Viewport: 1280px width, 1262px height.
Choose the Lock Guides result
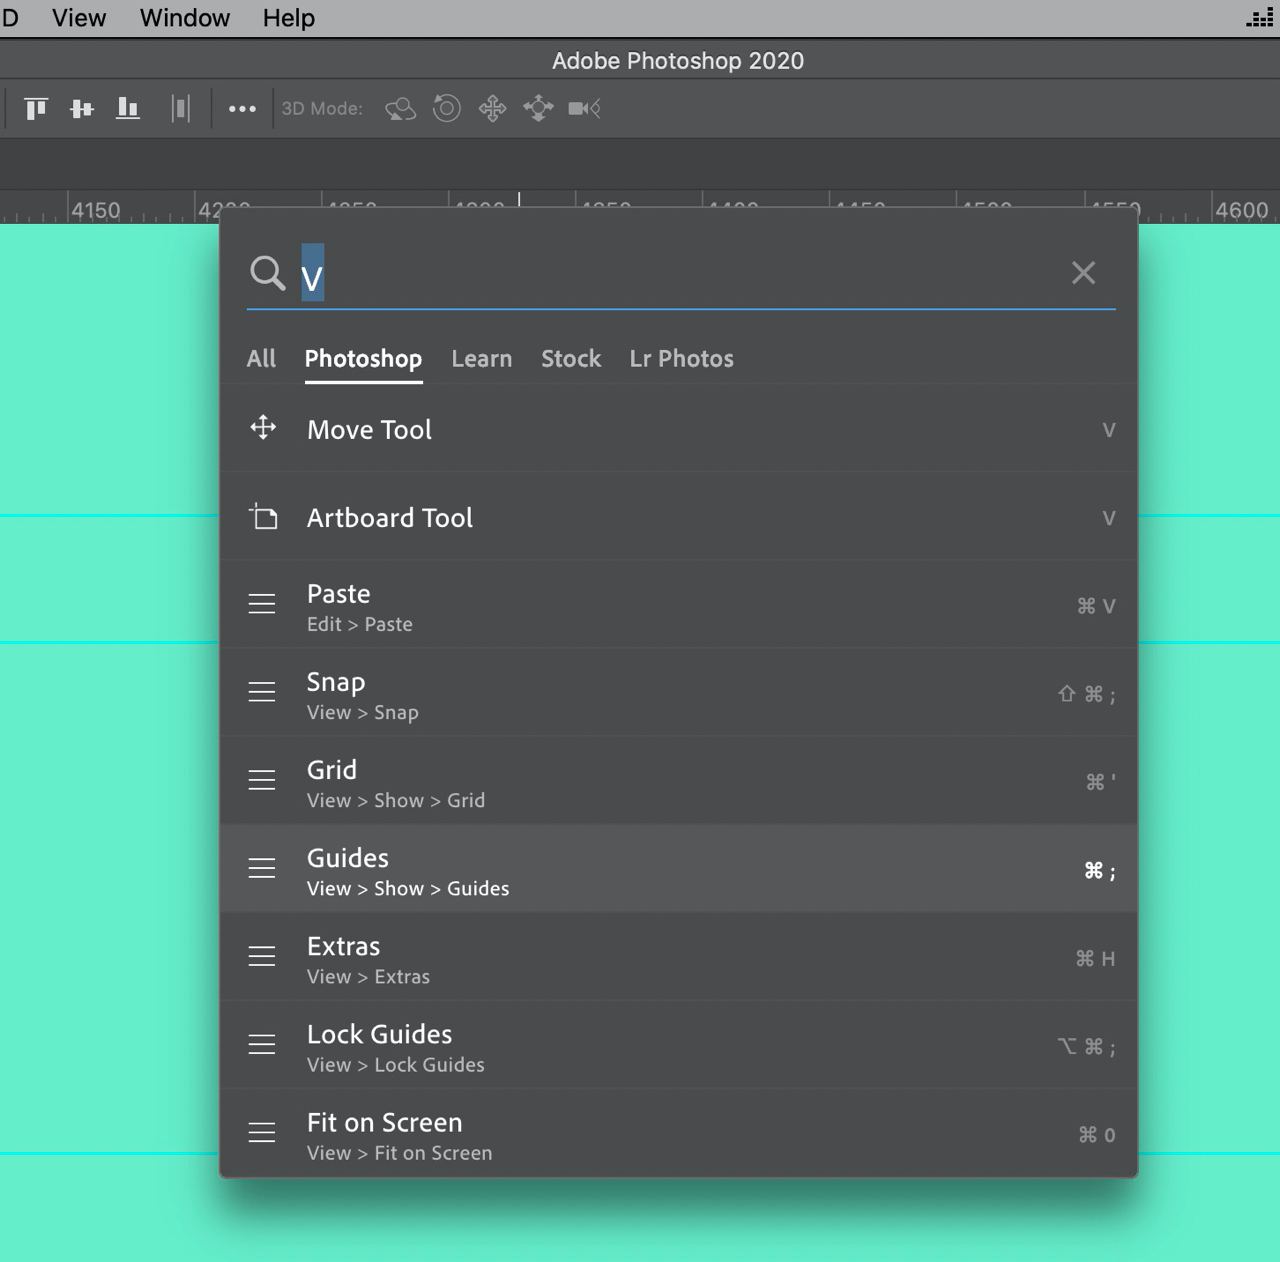coord(679,1044)
